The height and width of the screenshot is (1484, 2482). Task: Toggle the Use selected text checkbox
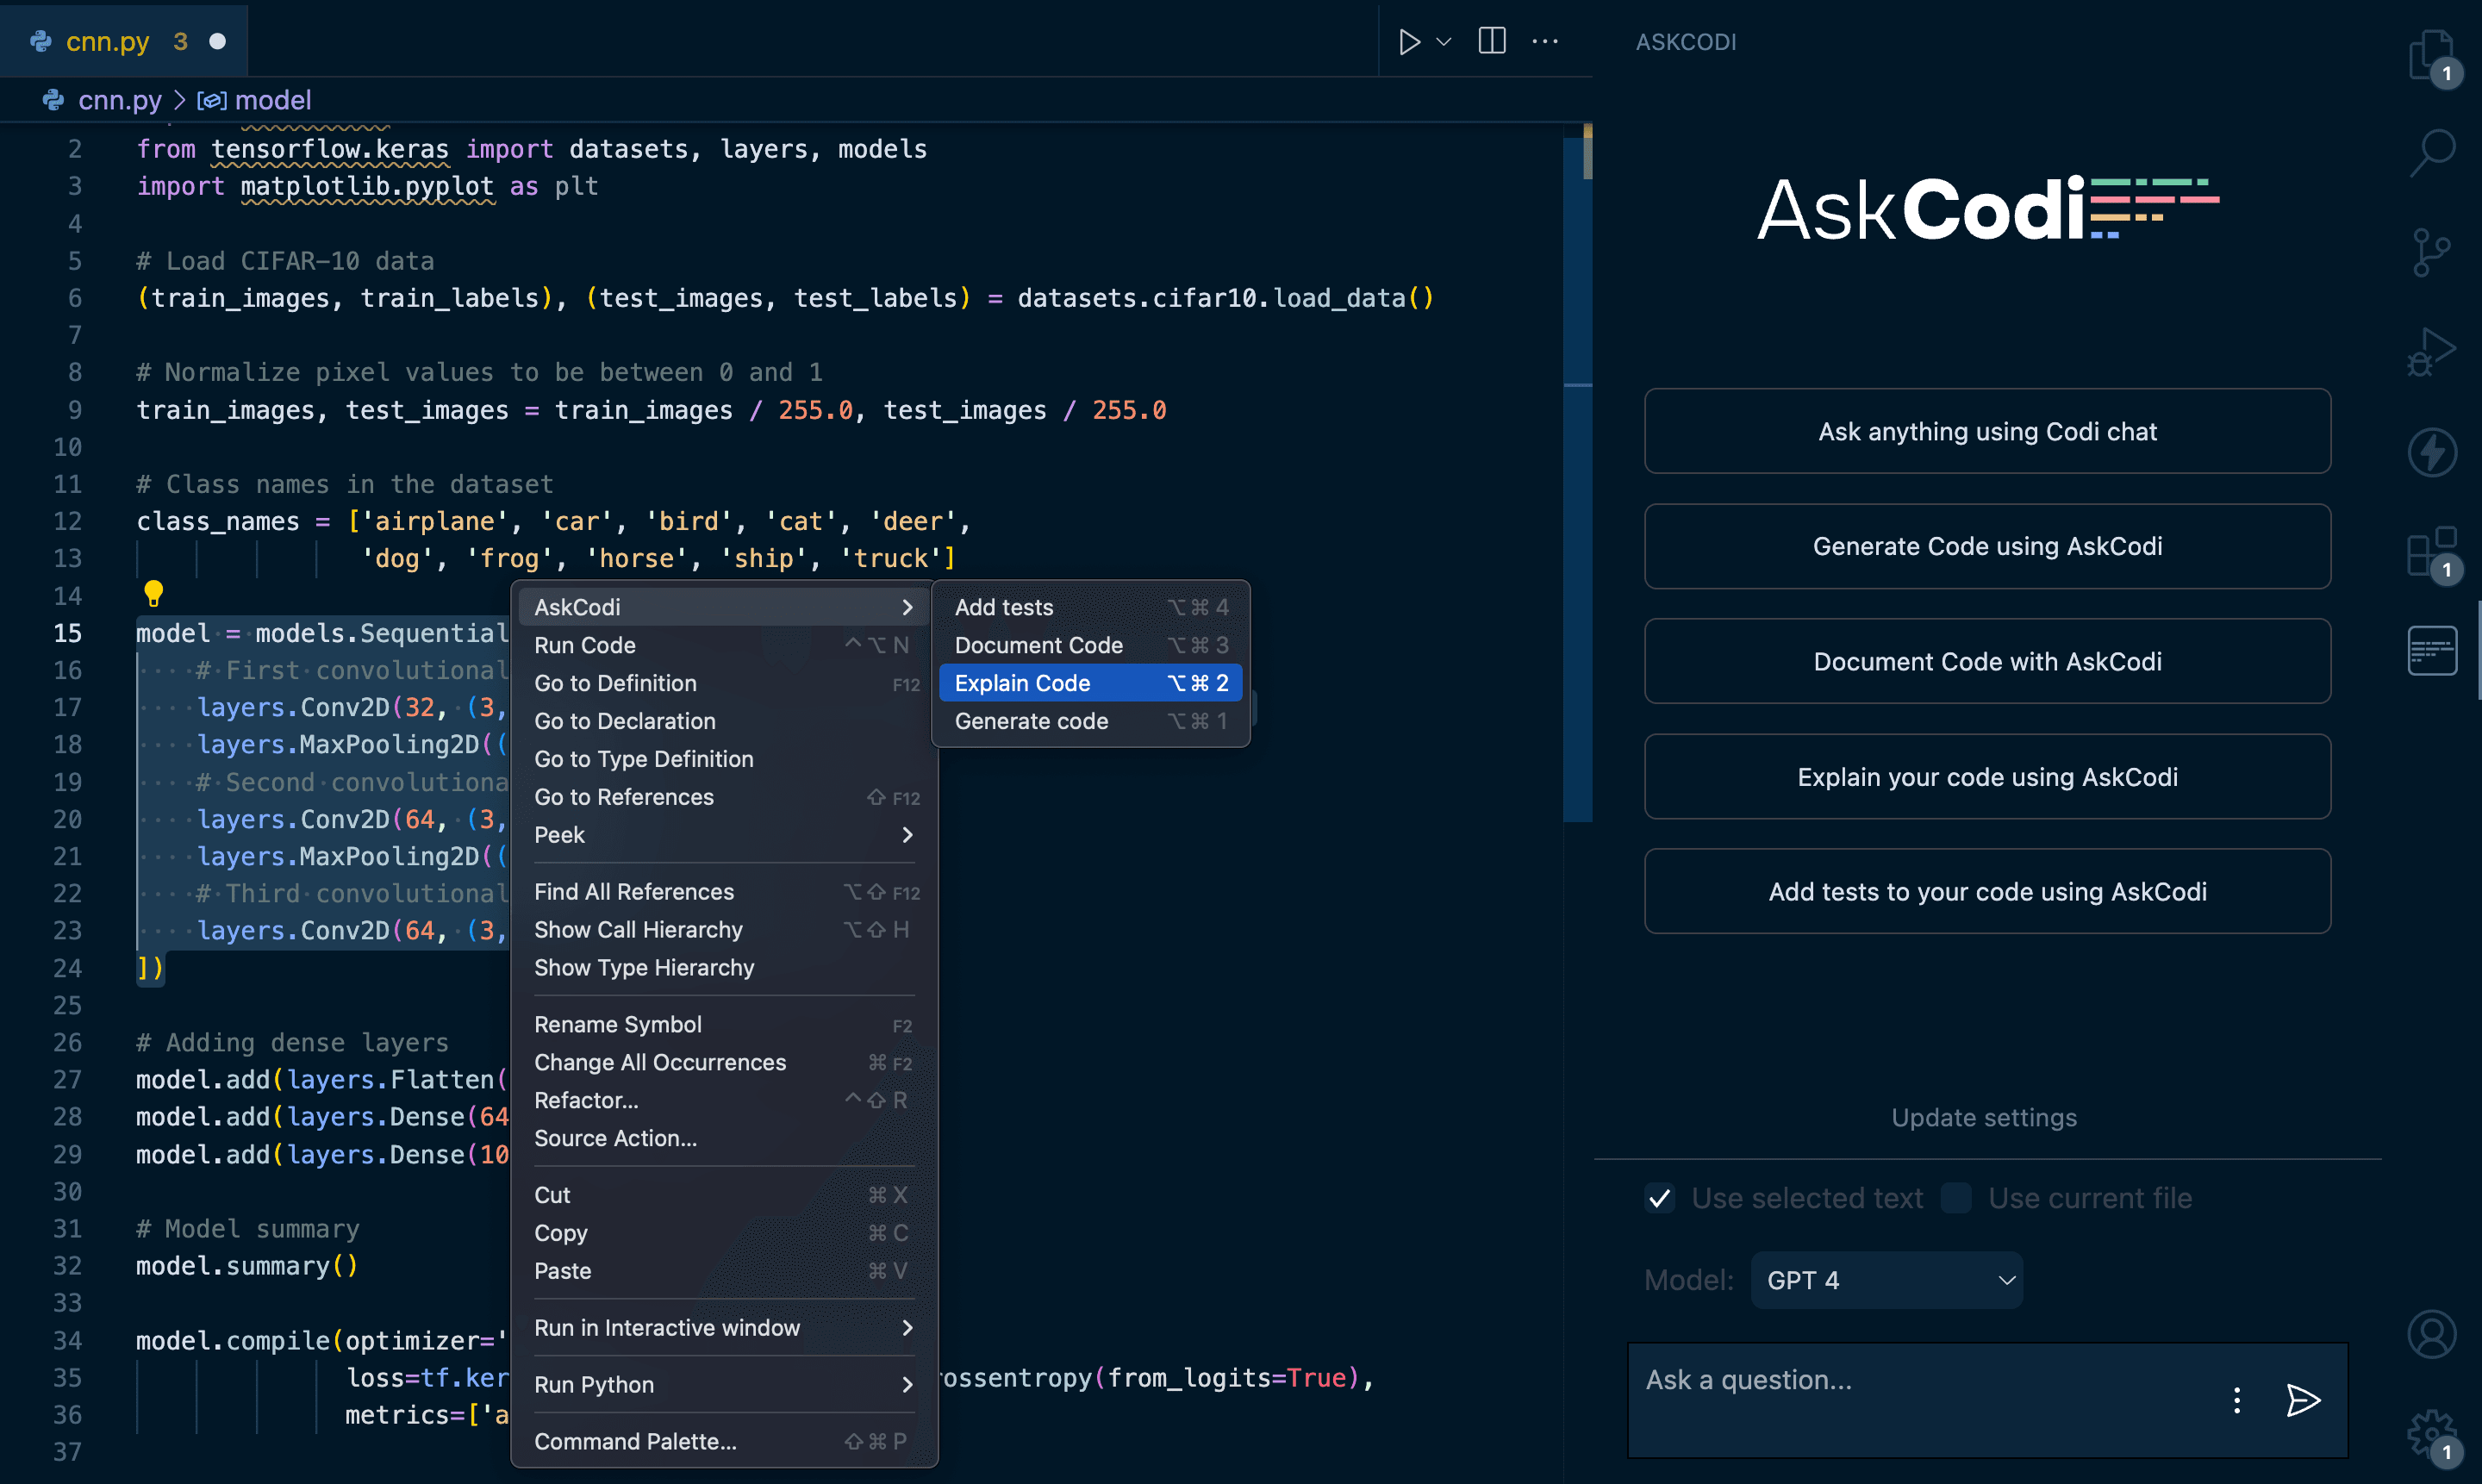point(1659,1197)
